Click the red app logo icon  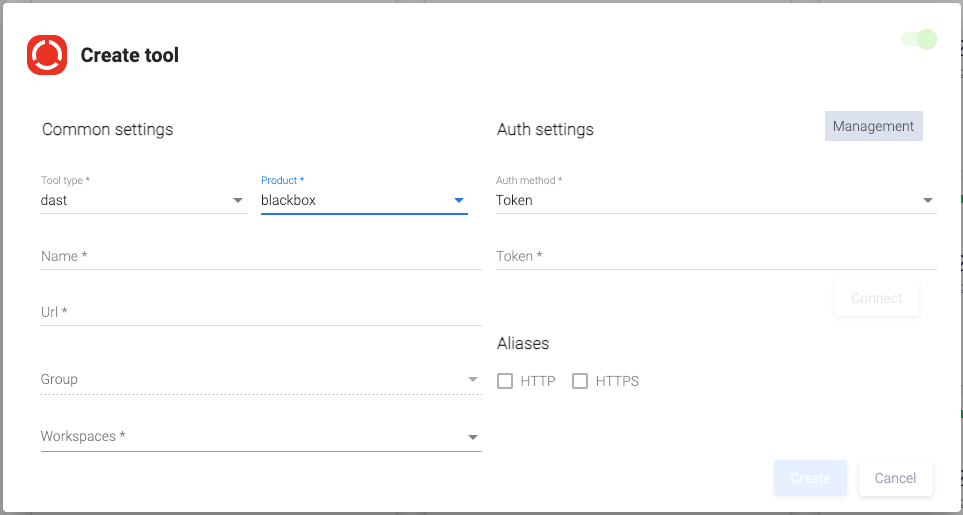(47, 55)
